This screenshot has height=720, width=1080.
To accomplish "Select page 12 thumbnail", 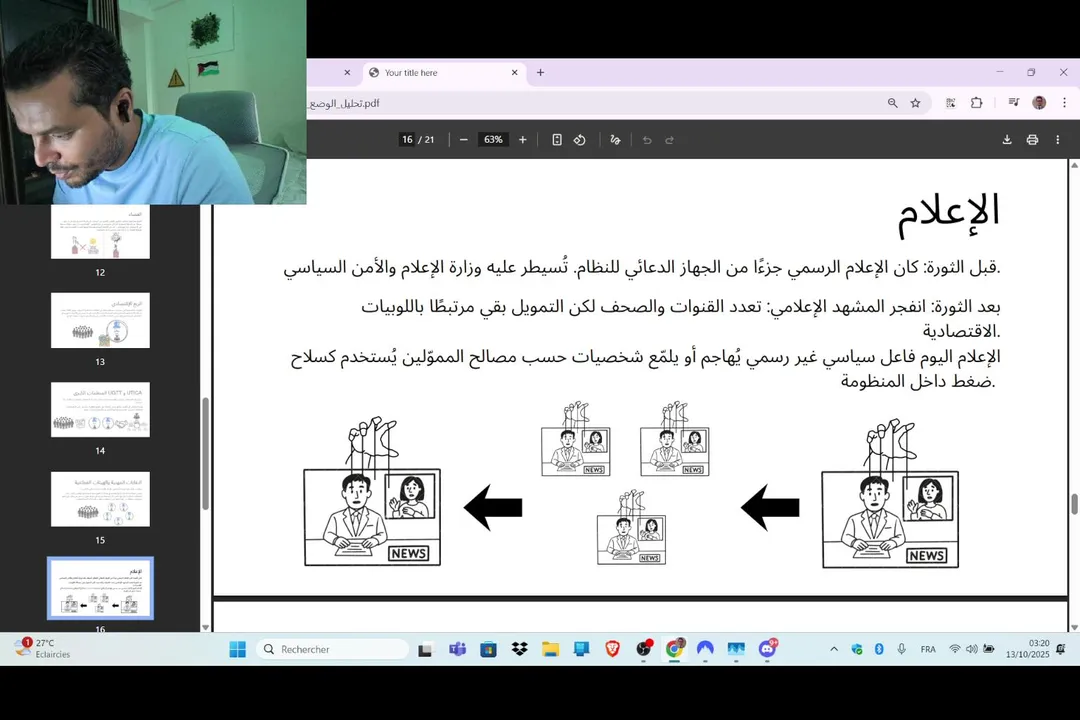I will coord(100,232).
